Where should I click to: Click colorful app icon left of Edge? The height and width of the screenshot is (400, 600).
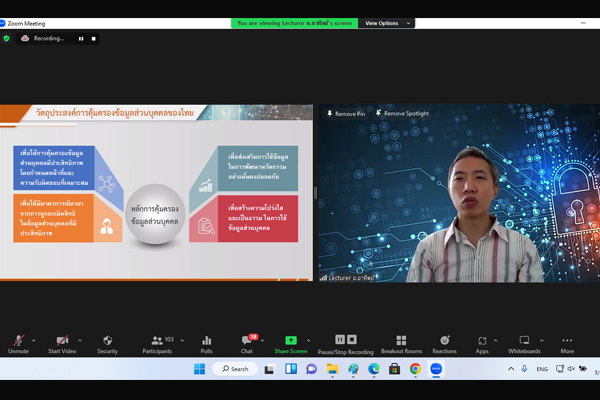(353, 369)
